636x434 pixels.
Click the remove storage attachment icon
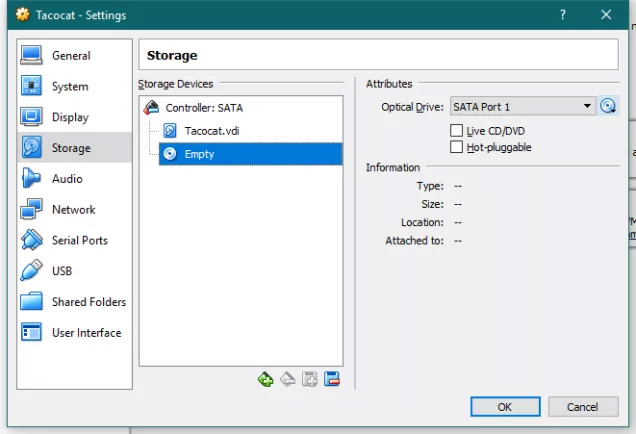click(x=332, y=379)
